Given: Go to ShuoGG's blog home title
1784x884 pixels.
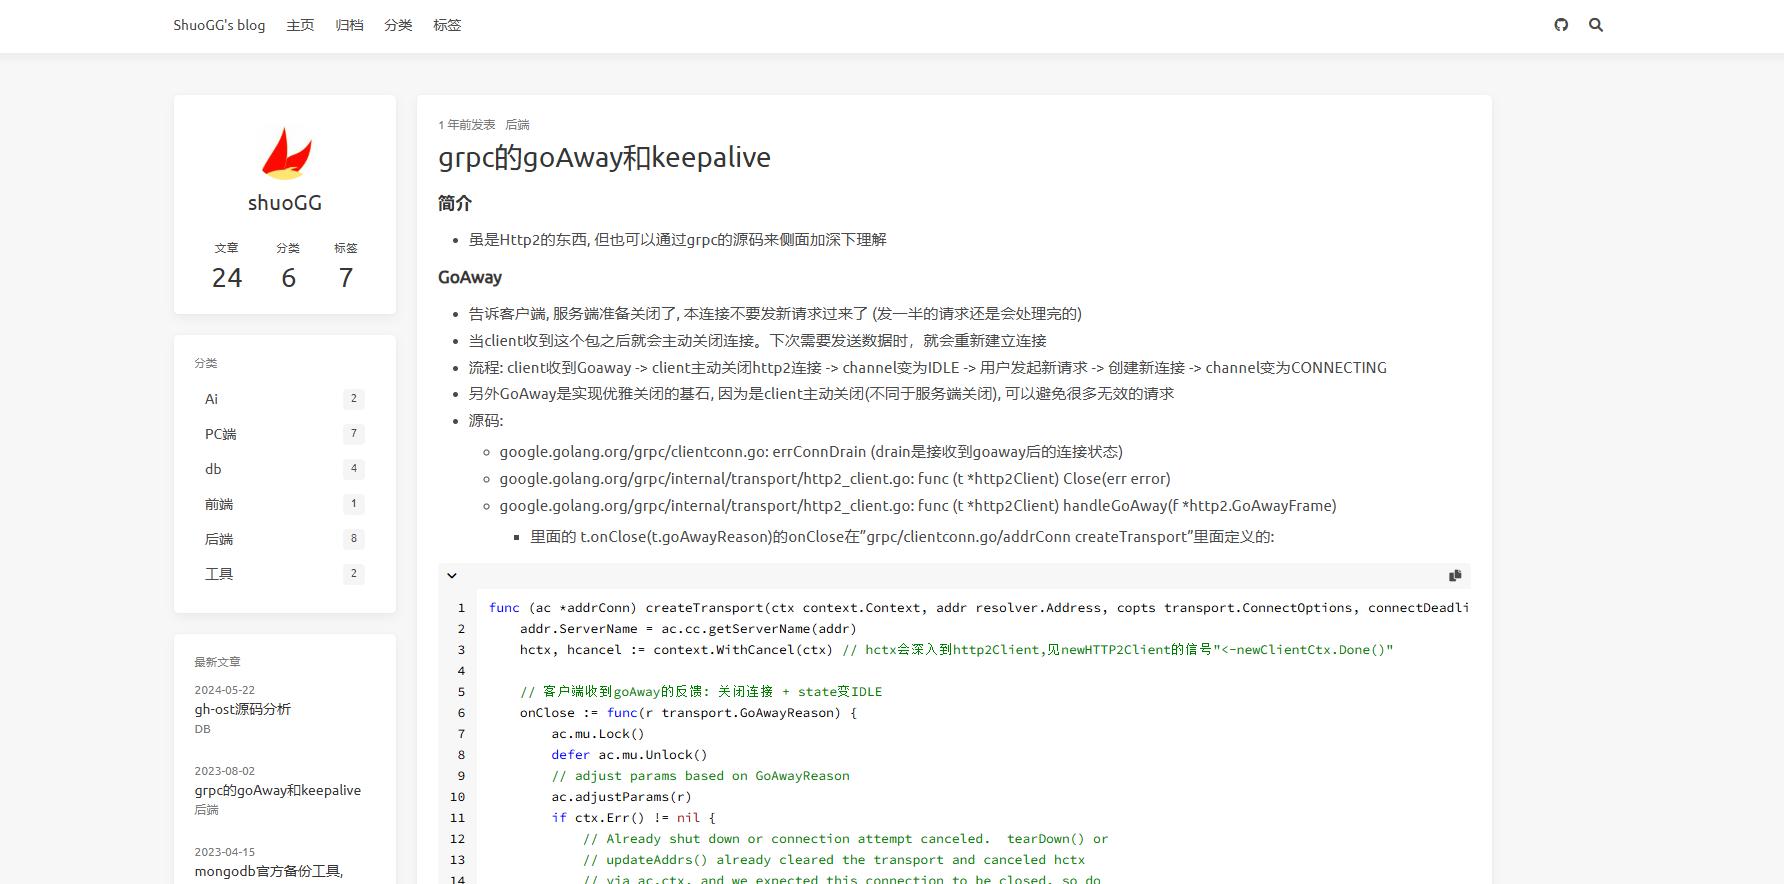Looking at the screenshot, I should coord(219,25).
